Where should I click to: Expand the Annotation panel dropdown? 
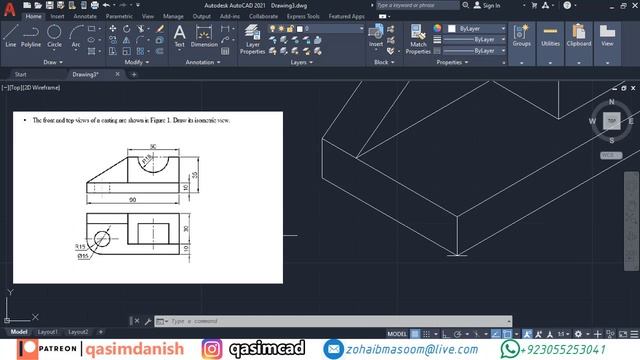click(x=203, y=62)
